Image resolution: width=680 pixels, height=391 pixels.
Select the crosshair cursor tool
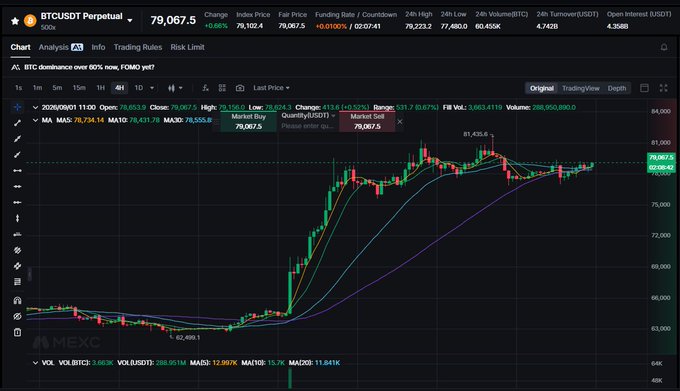(17, 107)
